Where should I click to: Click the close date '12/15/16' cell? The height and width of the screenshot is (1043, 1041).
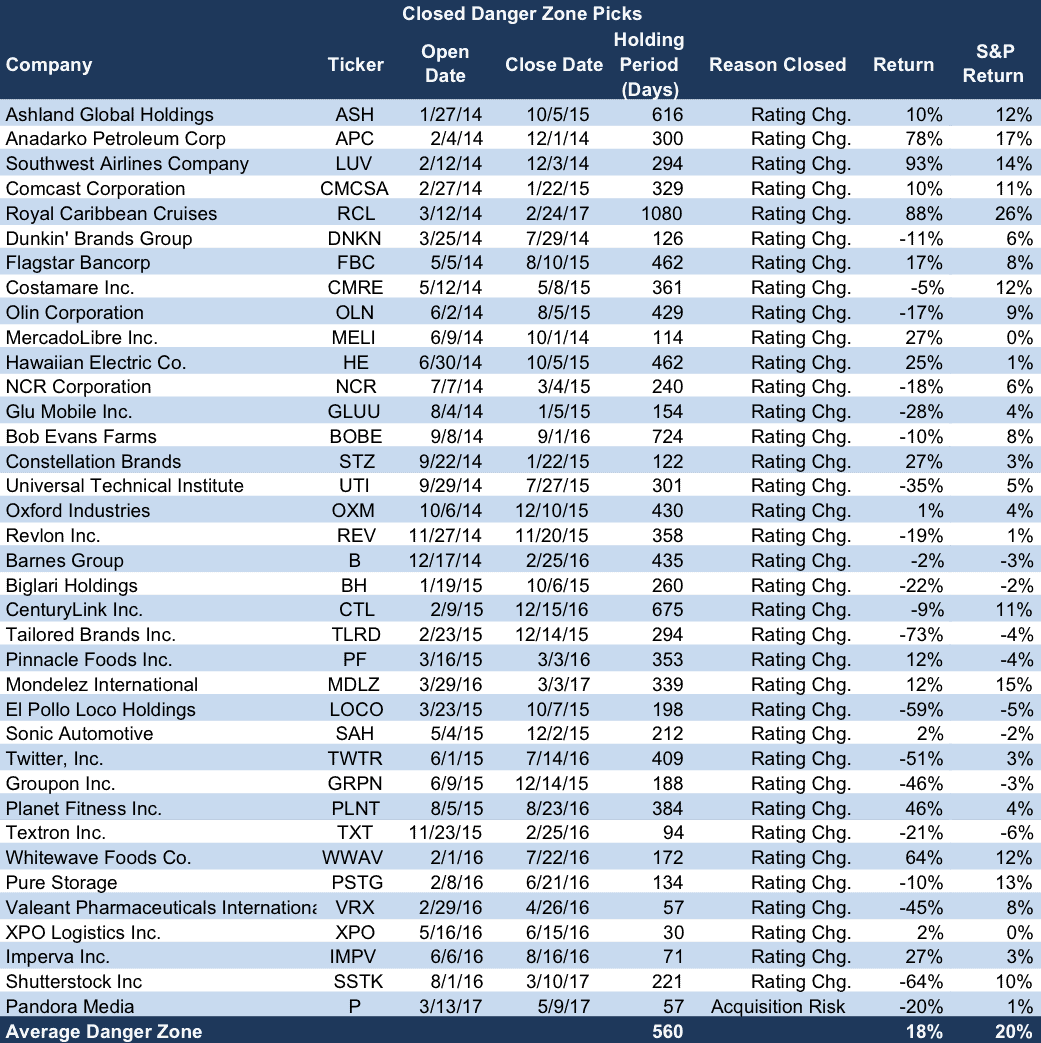tap(552, 609)
